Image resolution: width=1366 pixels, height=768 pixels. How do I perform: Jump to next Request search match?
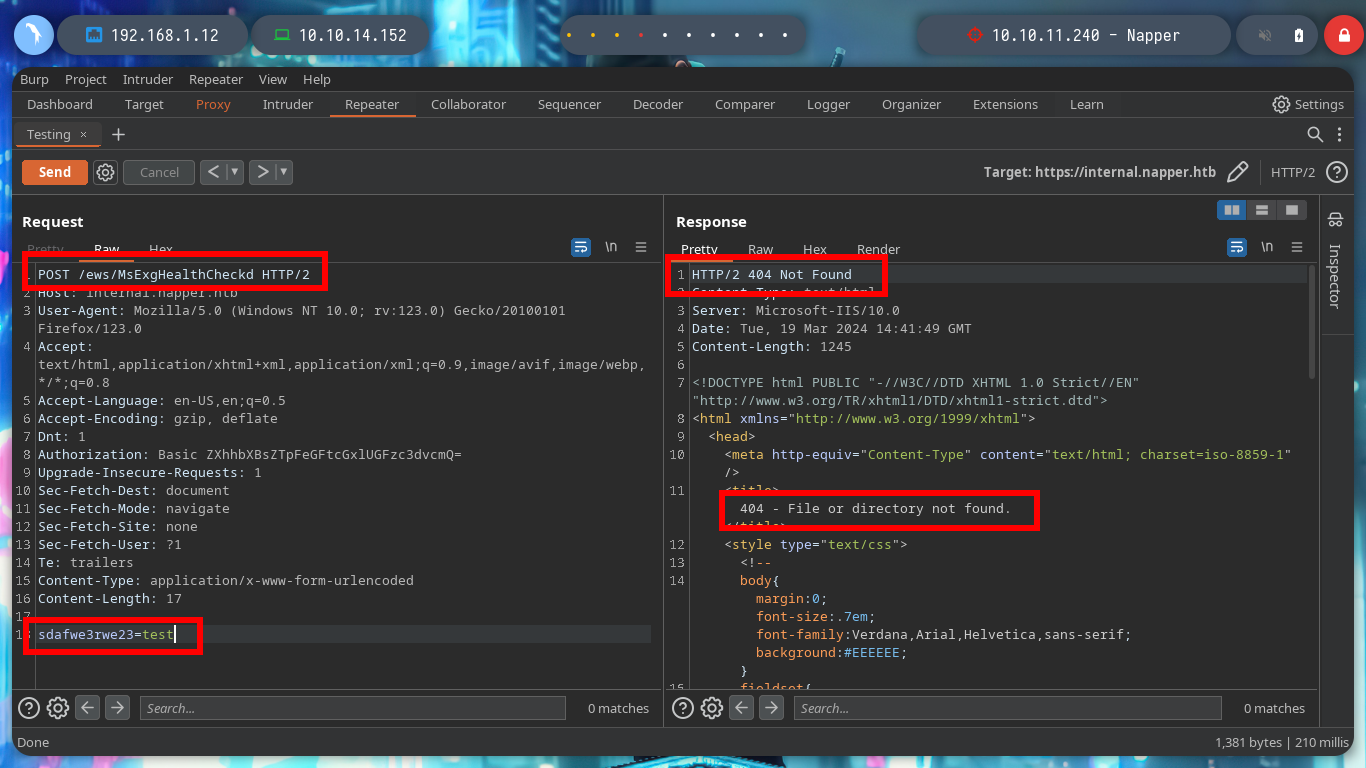pyautogui.click(x=118, y=708)
